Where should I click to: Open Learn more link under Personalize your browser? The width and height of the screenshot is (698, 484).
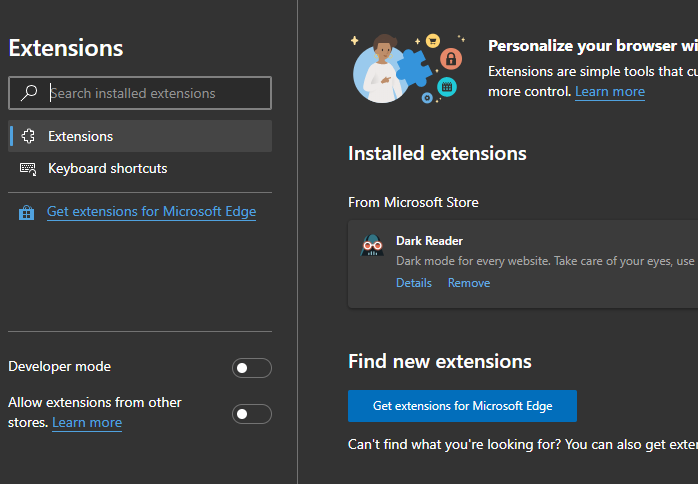(610, 92)
